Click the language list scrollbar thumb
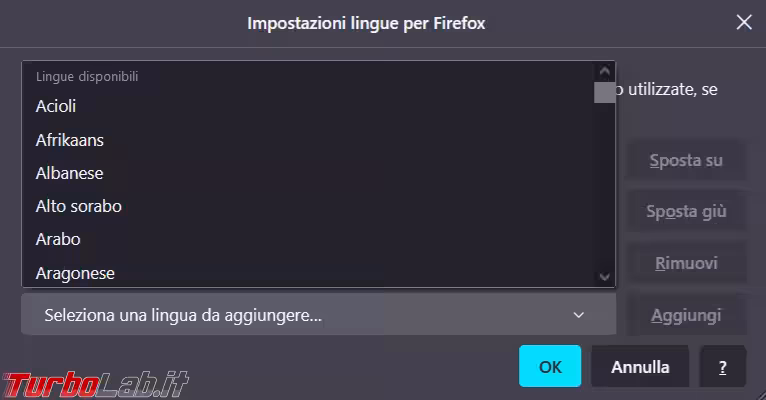766x400 pixels. click(604, 93)
